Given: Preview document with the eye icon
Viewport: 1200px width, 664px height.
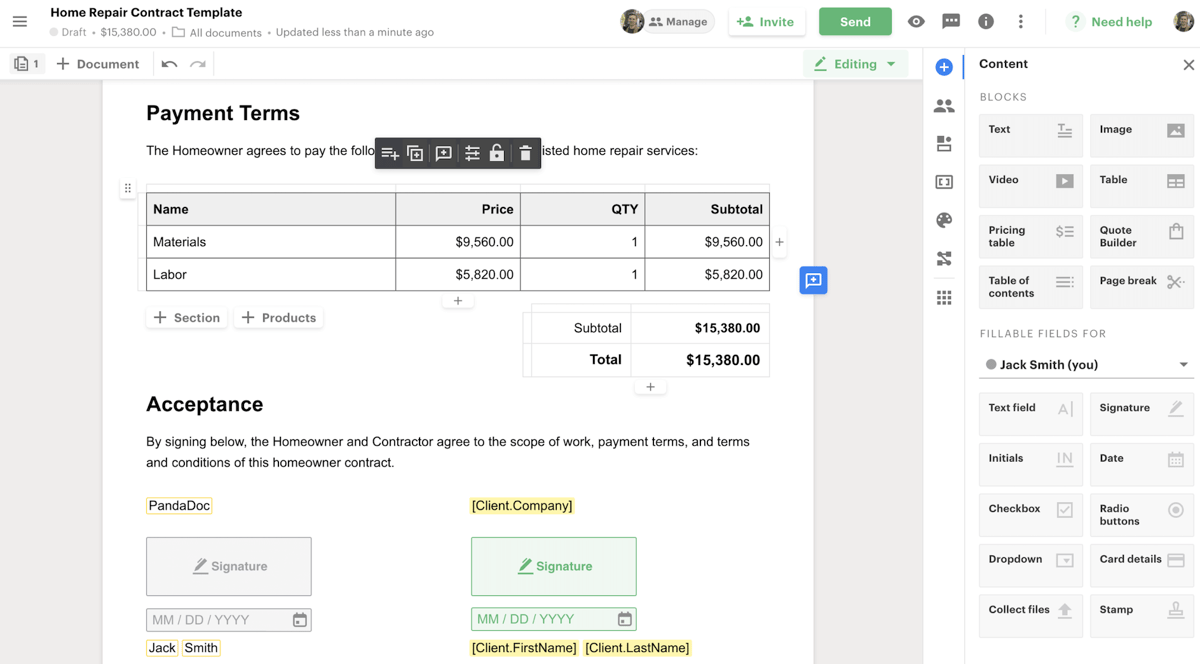Looking at the screenshot, I should [x=916, y=22].
